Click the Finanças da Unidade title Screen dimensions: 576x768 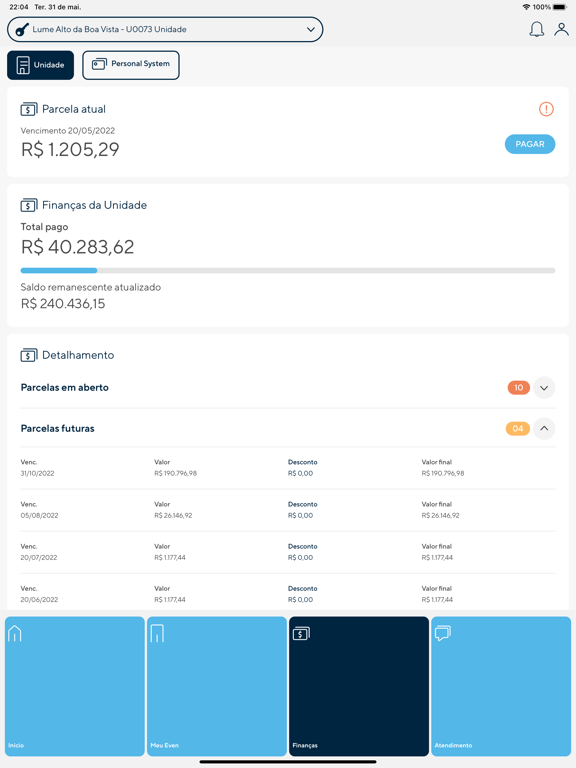[95, 205]
